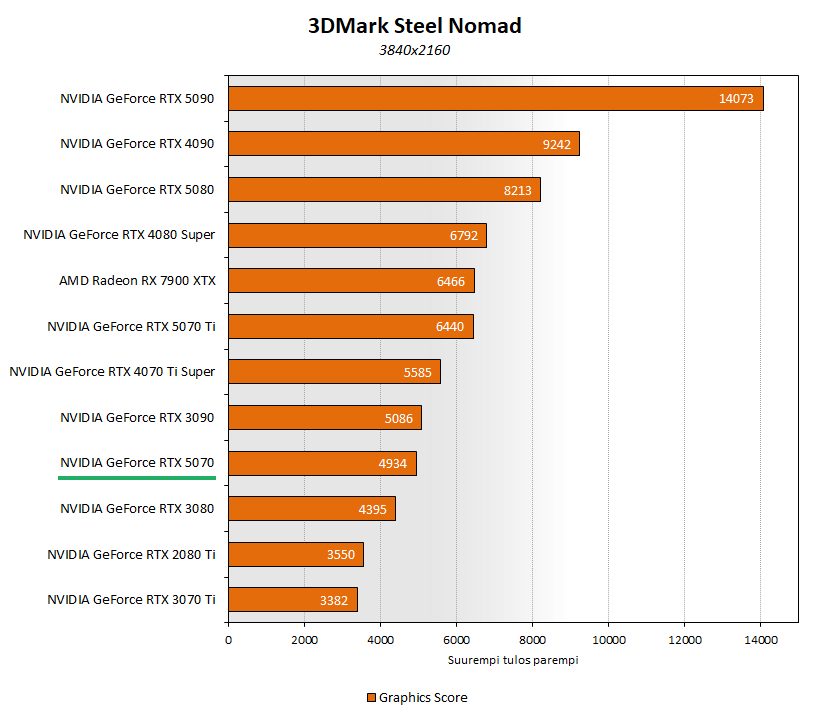This screenshot has width=830, height=719.
Task: Select the "NVIDIA GeForce RTX 4090" label
Action: pyautogui.click(x=137, y=143)
